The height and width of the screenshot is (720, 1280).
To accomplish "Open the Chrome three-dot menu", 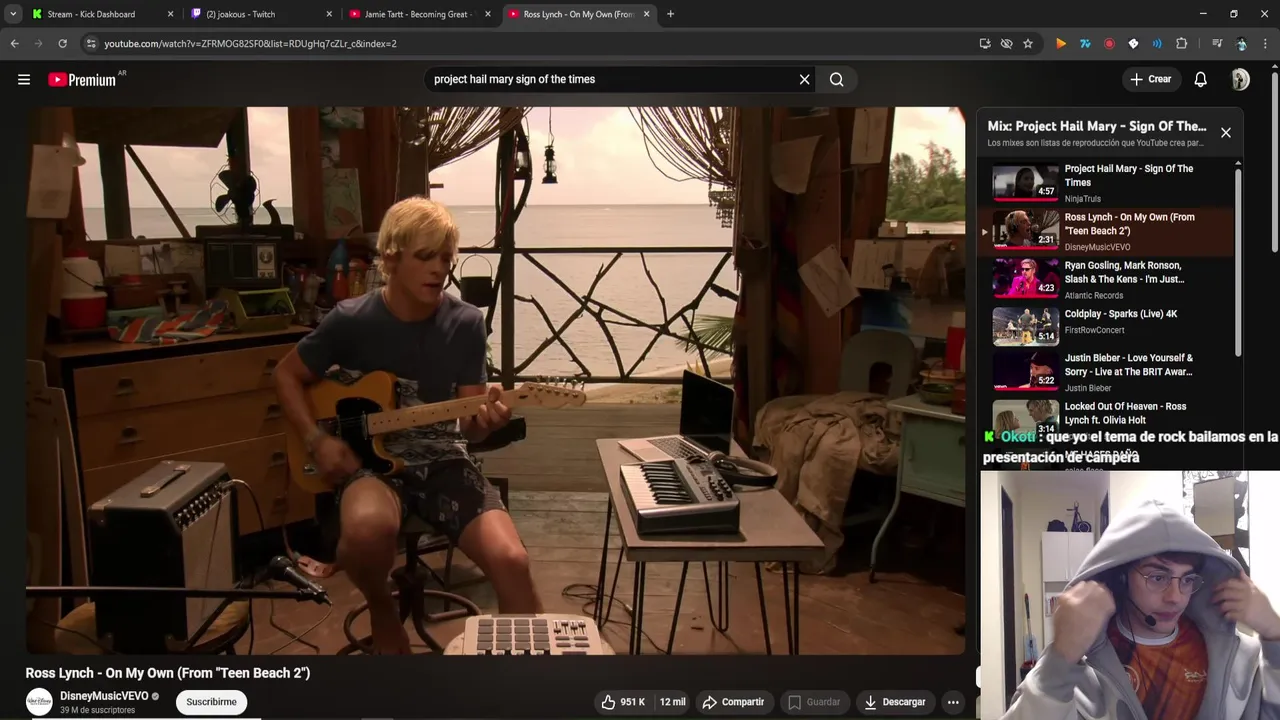I will pyautogui.click(x=1266, y=44).
